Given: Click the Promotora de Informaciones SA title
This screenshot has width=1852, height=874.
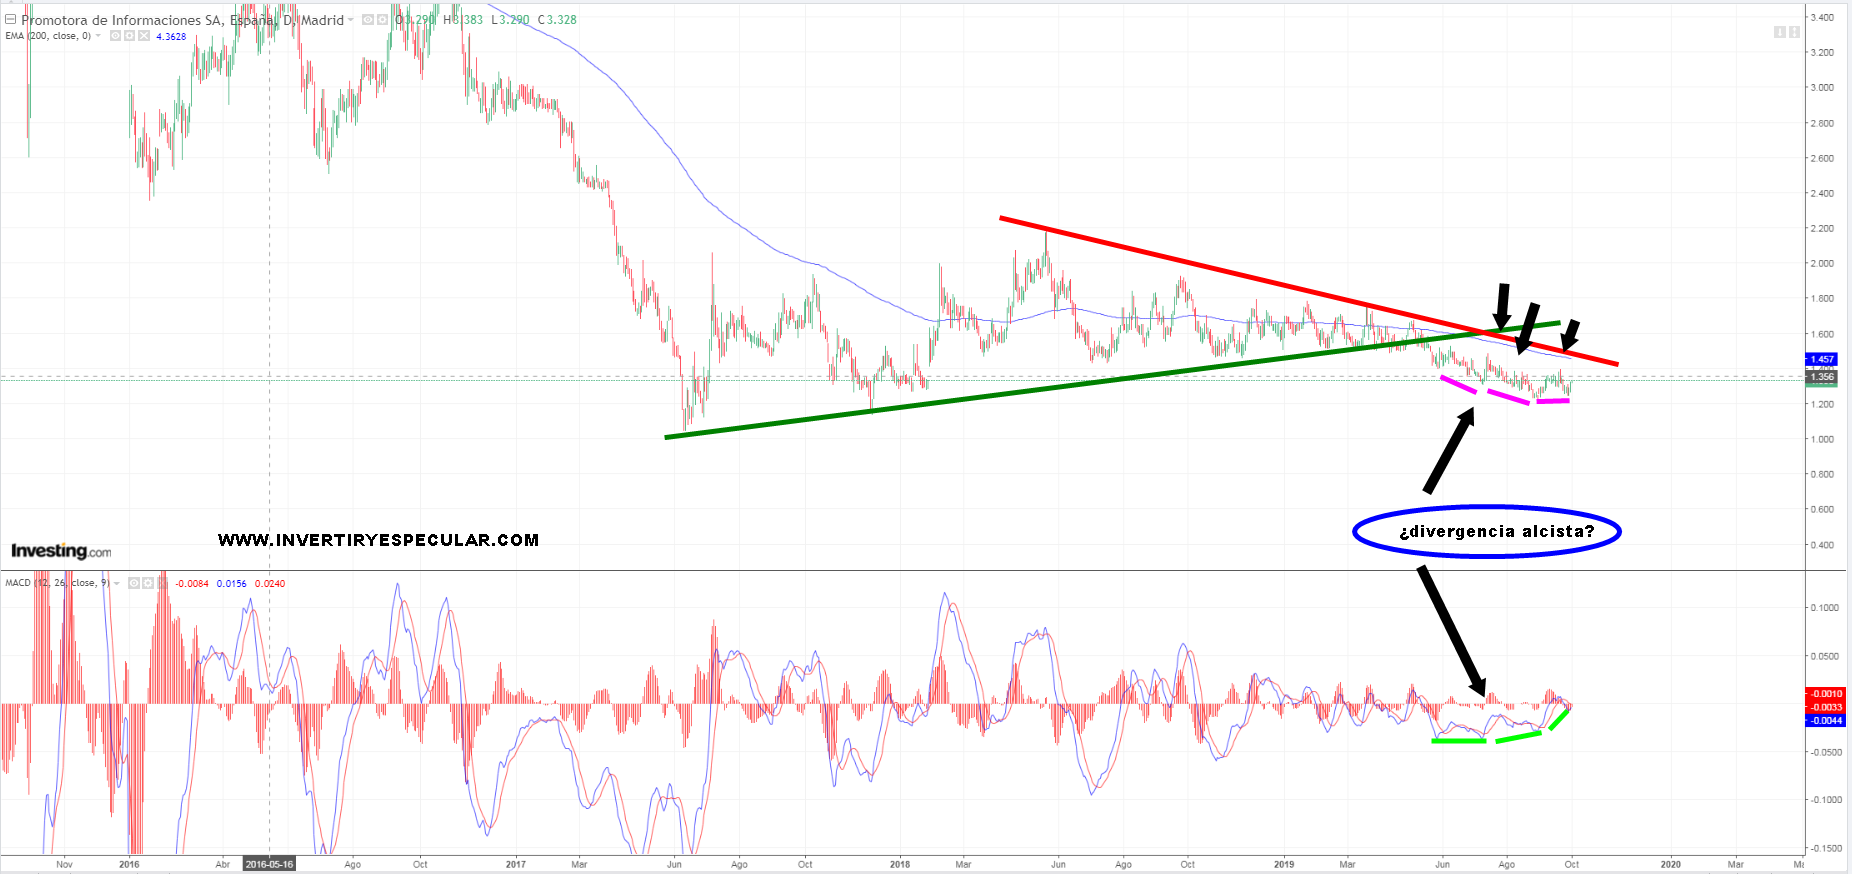Looking at the screenshot, I should point(182,20).
